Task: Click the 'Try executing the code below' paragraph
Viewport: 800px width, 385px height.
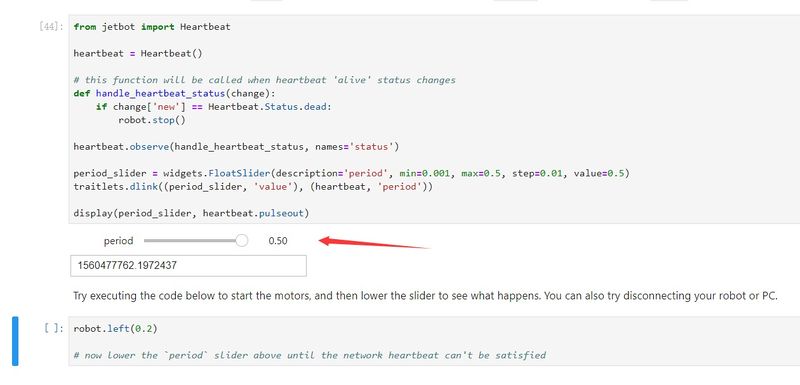Action: tap(426, 296)
